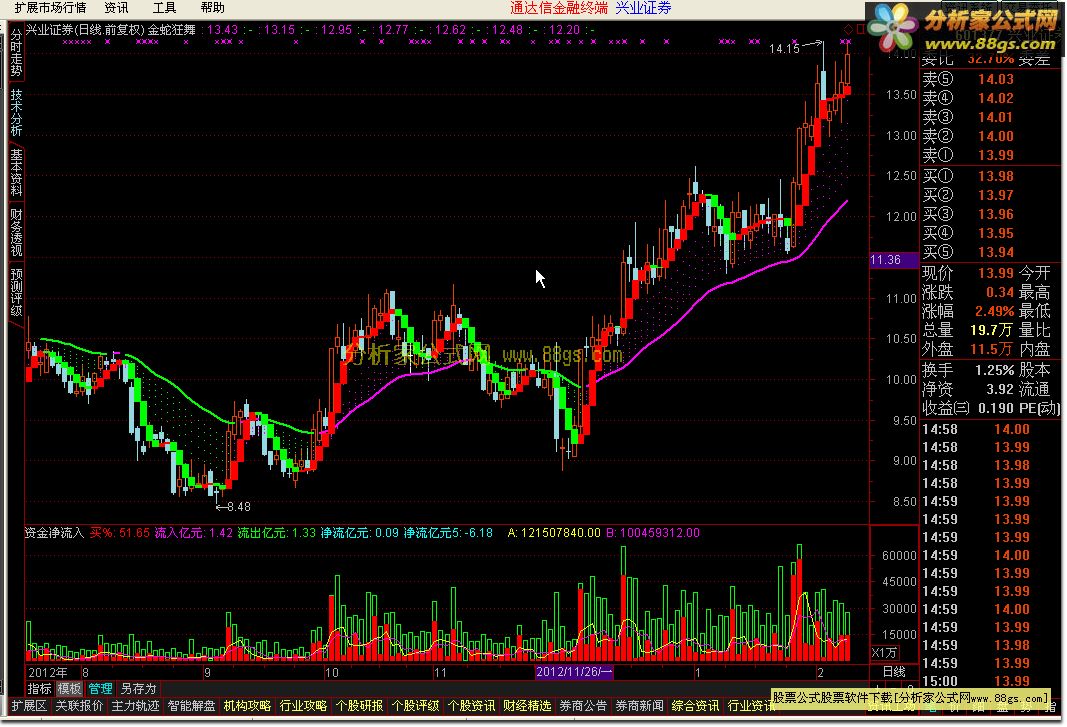Click the 8.48 low price annotation
1067x727 pixels.
(239, 506)
